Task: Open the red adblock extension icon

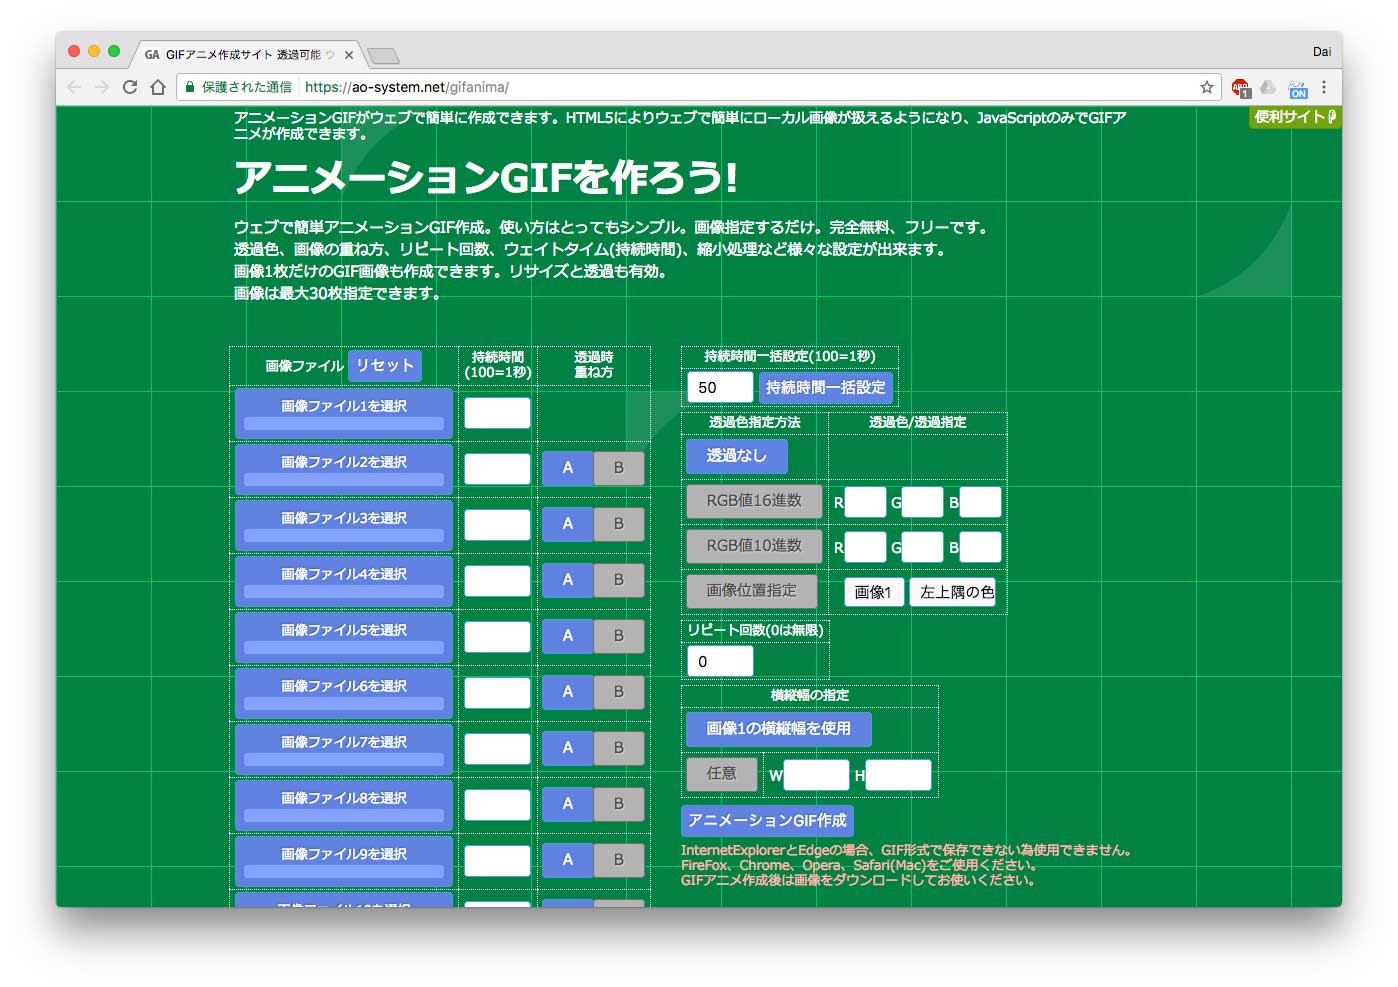Action: [x=1240, y=88]
